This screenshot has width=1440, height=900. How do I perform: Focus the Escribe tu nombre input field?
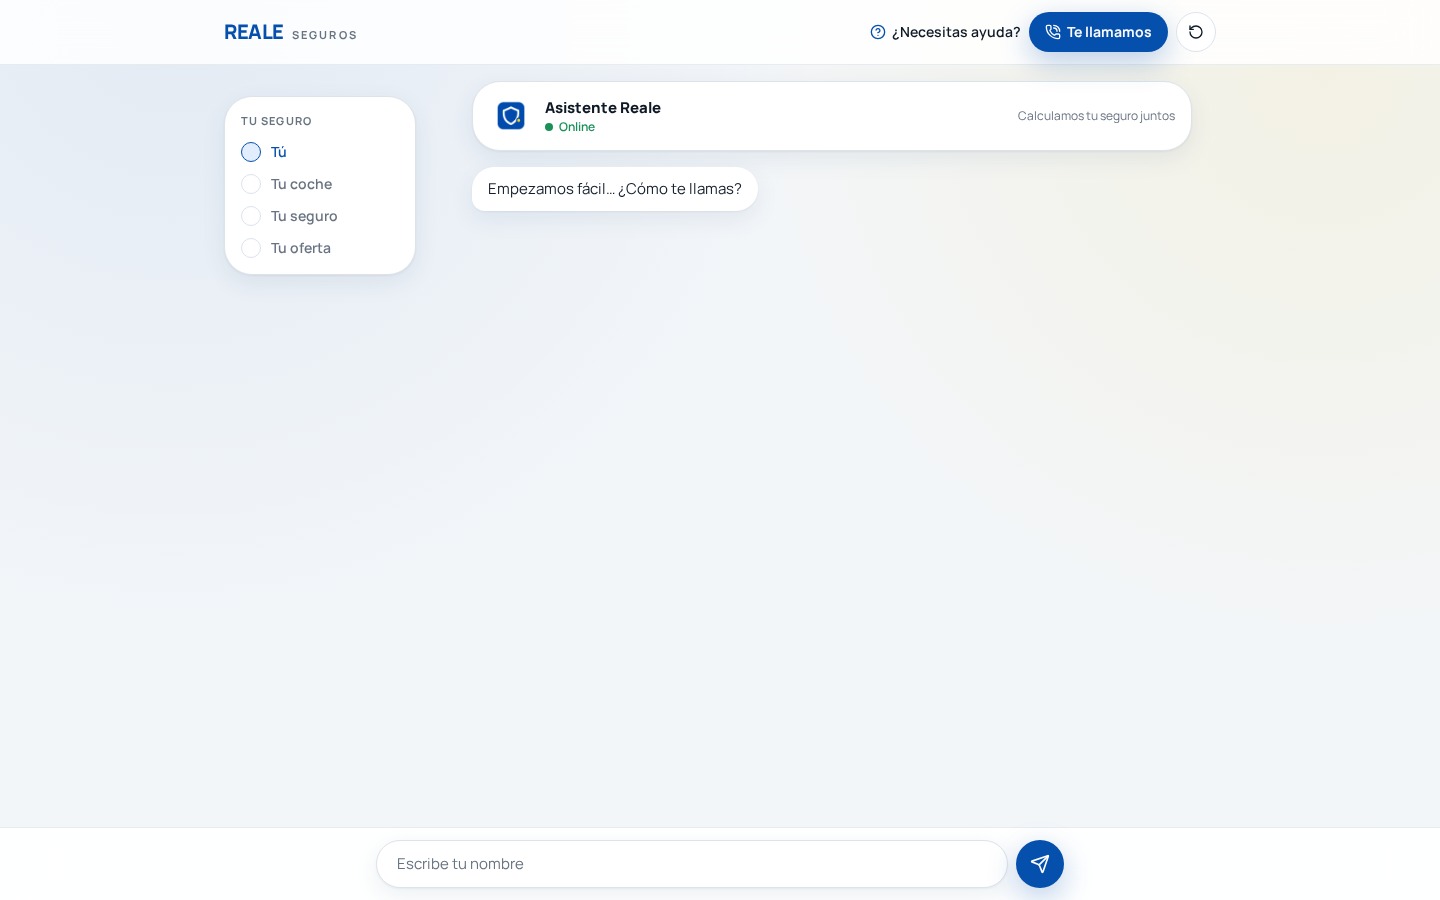[692, 864]
